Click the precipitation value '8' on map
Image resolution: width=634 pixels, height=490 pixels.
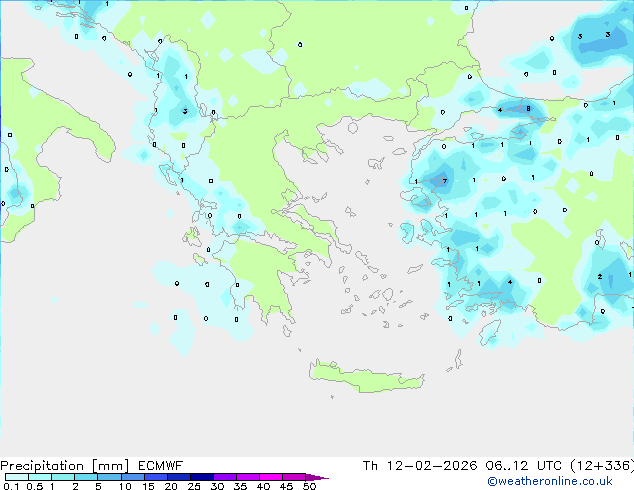tap(528, 108)
